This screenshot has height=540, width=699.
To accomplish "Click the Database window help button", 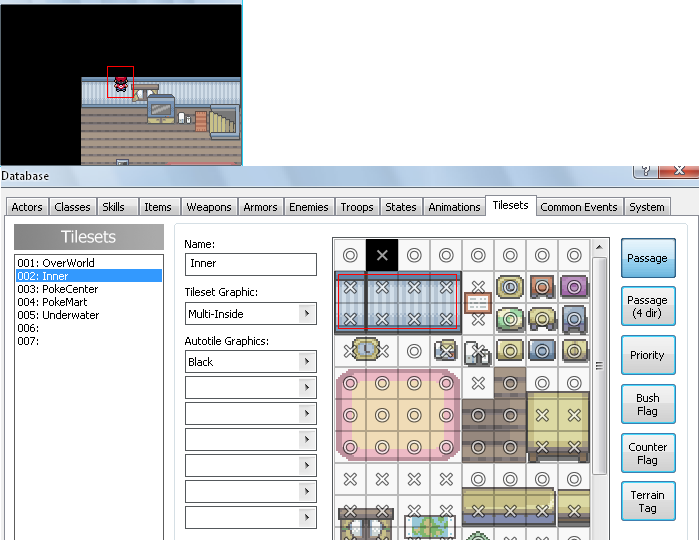I will tap(645, 172).
